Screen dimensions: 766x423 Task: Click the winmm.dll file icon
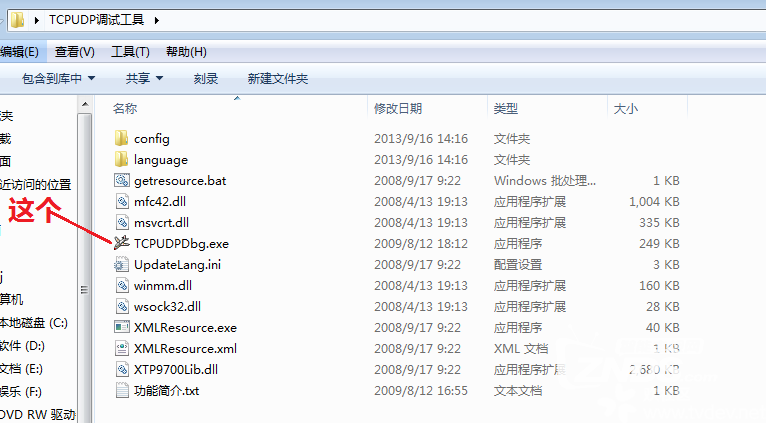(122, 285)
